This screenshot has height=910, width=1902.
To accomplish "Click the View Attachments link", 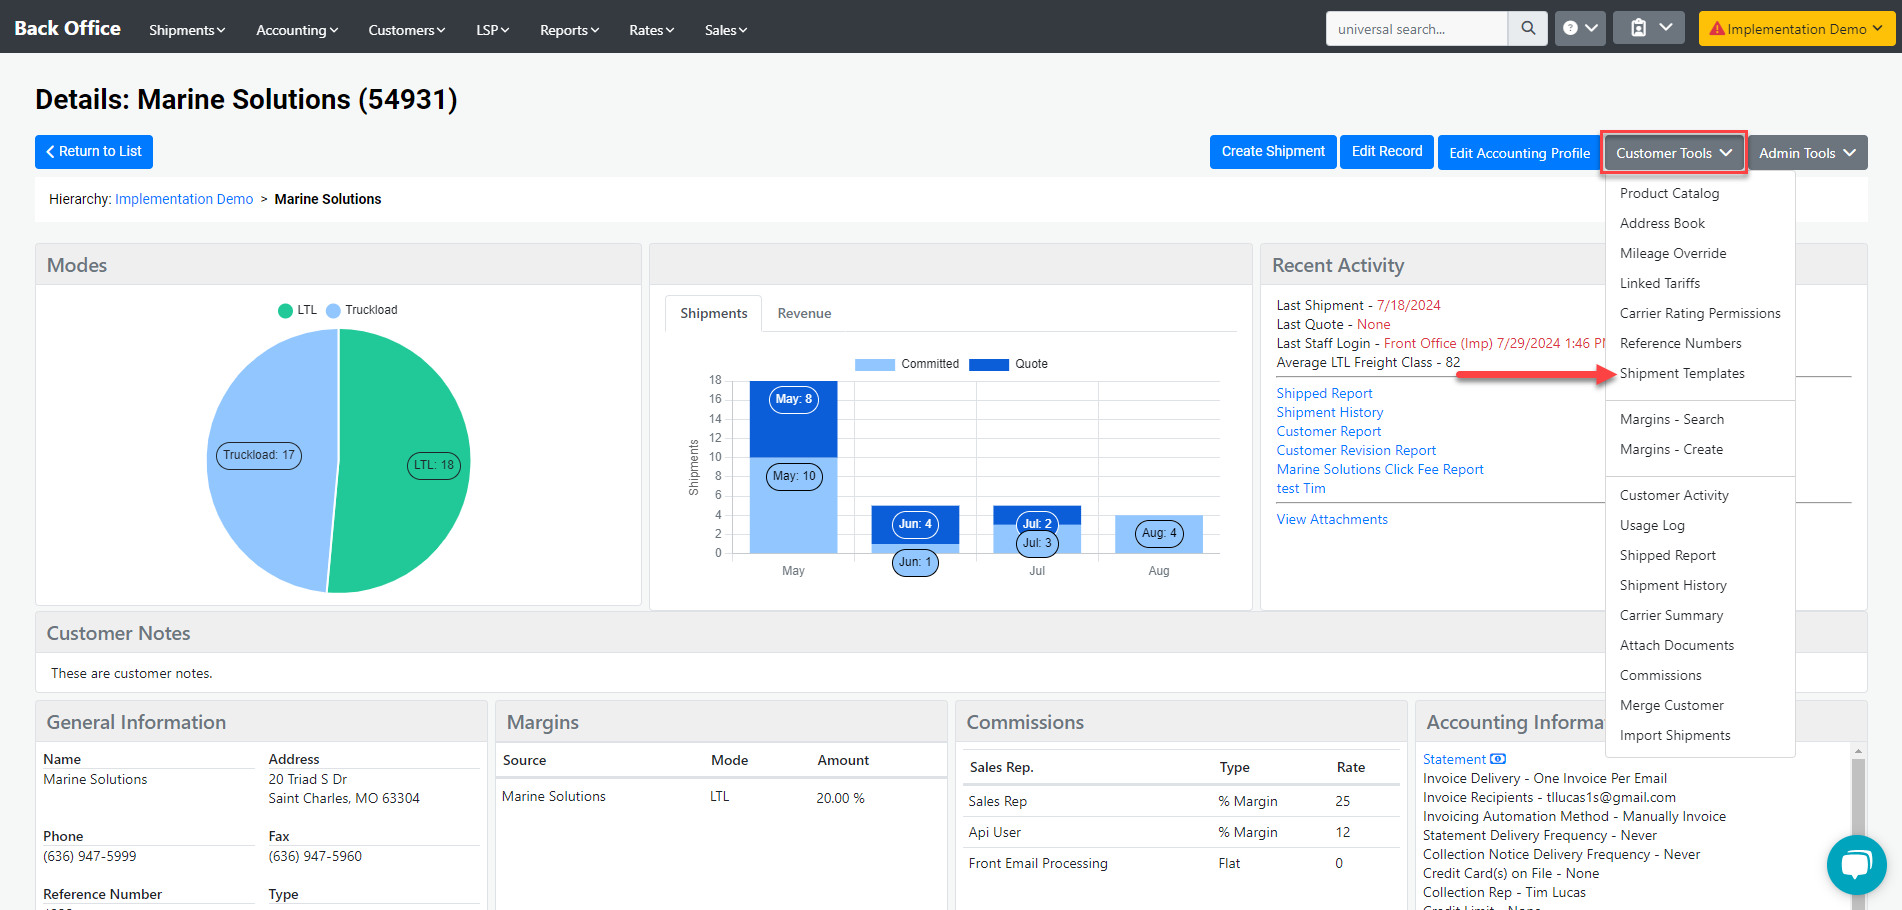I will [x=1332, y=519].
